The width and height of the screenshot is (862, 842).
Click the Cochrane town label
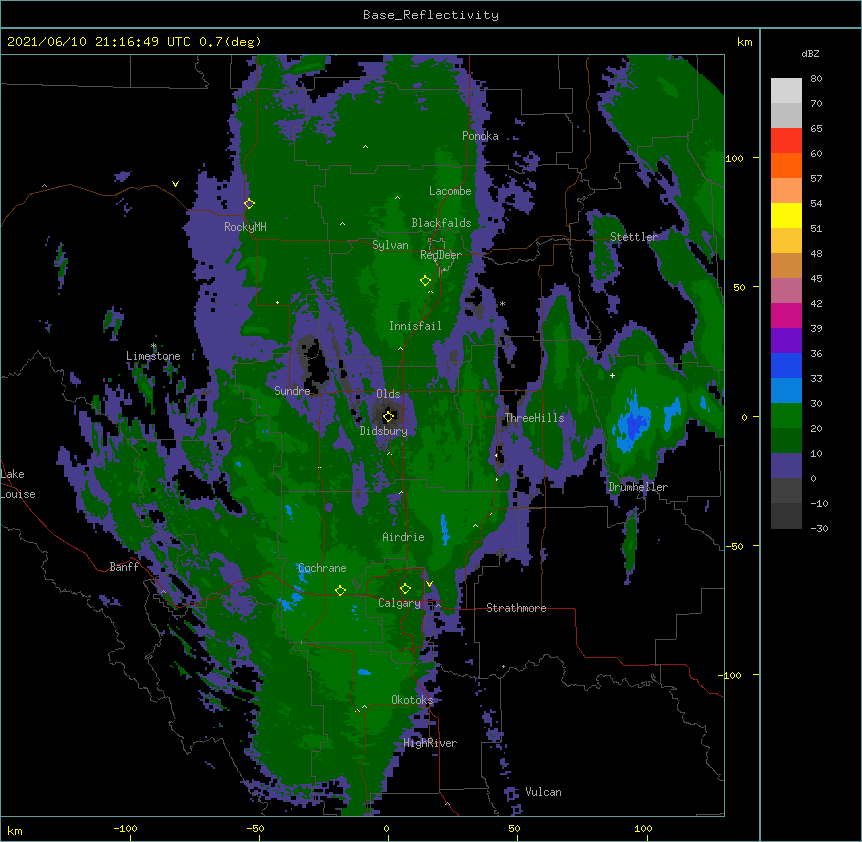(322, 568)
